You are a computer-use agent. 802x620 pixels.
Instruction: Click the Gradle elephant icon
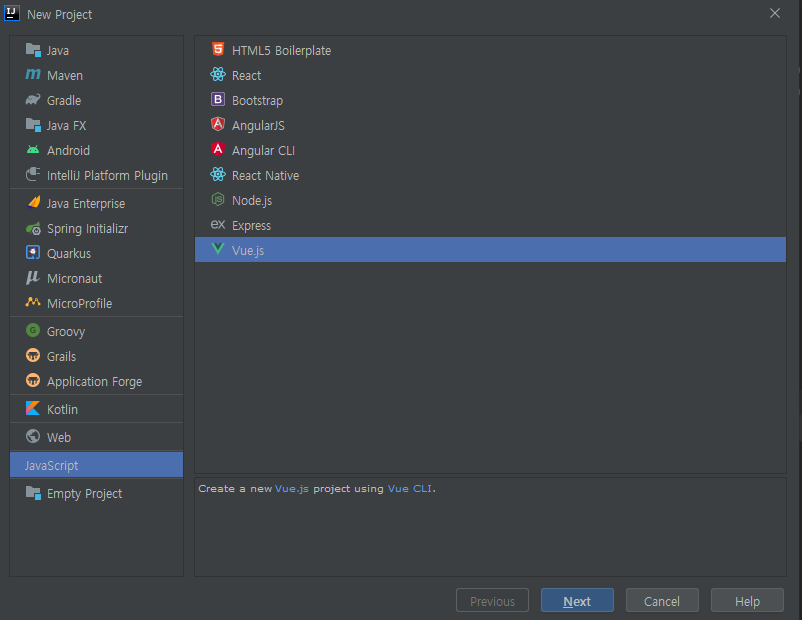(x=33, y=100)
